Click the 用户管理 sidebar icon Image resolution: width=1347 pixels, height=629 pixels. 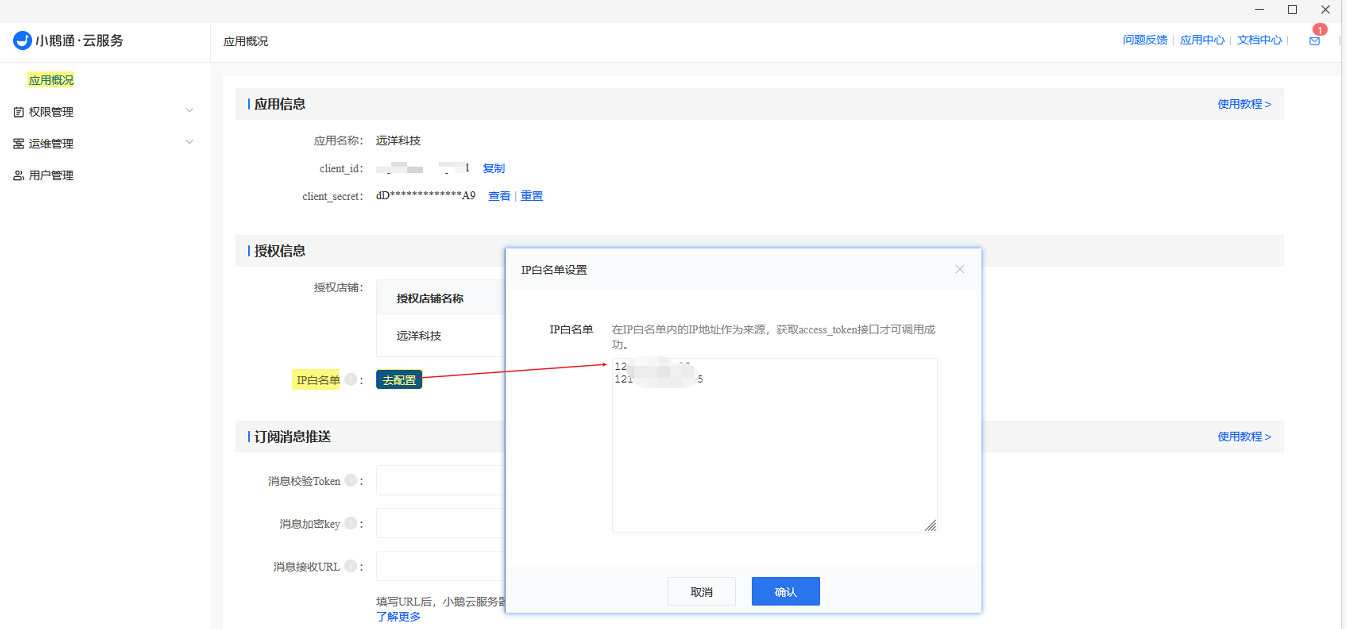pyautogui.click(x=18, y=176)
